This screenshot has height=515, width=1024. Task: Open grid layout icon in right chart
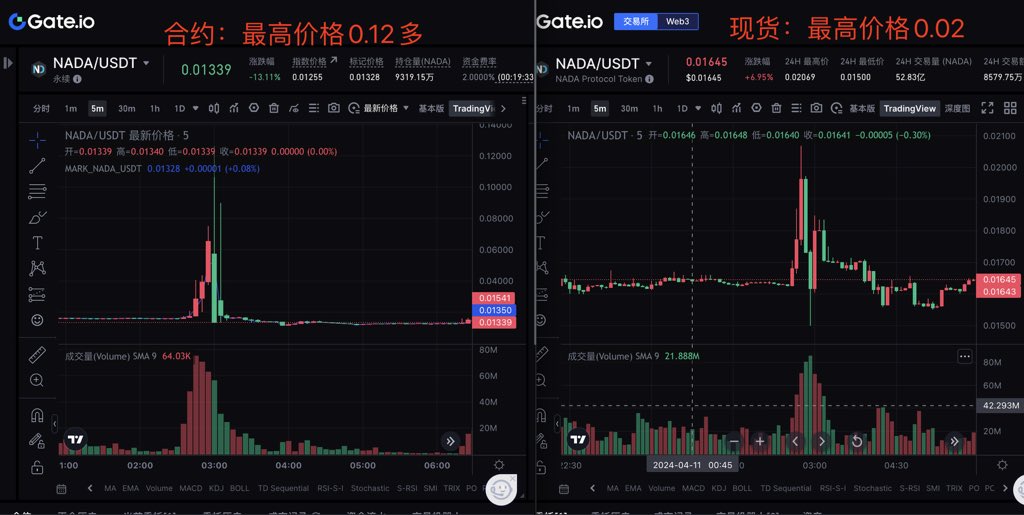pyautogui.click(x=1010, y=108)
